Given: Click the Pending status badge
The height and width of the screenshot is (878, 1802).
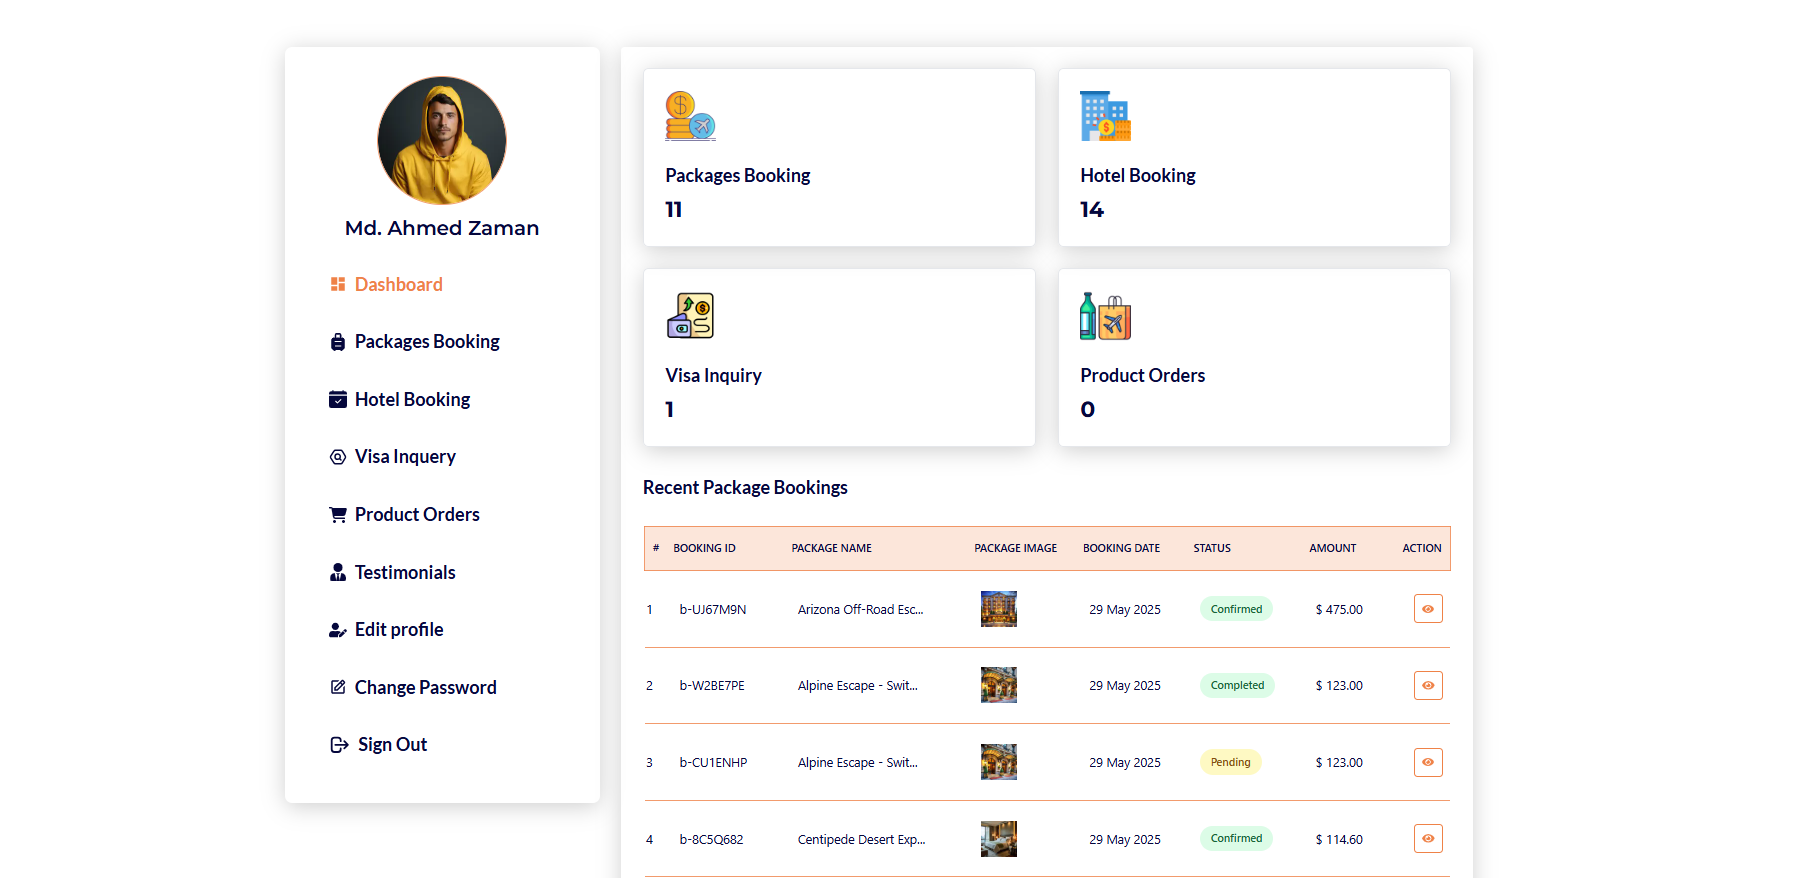Looking at the screenshot, I should (x=1230, y=762).
